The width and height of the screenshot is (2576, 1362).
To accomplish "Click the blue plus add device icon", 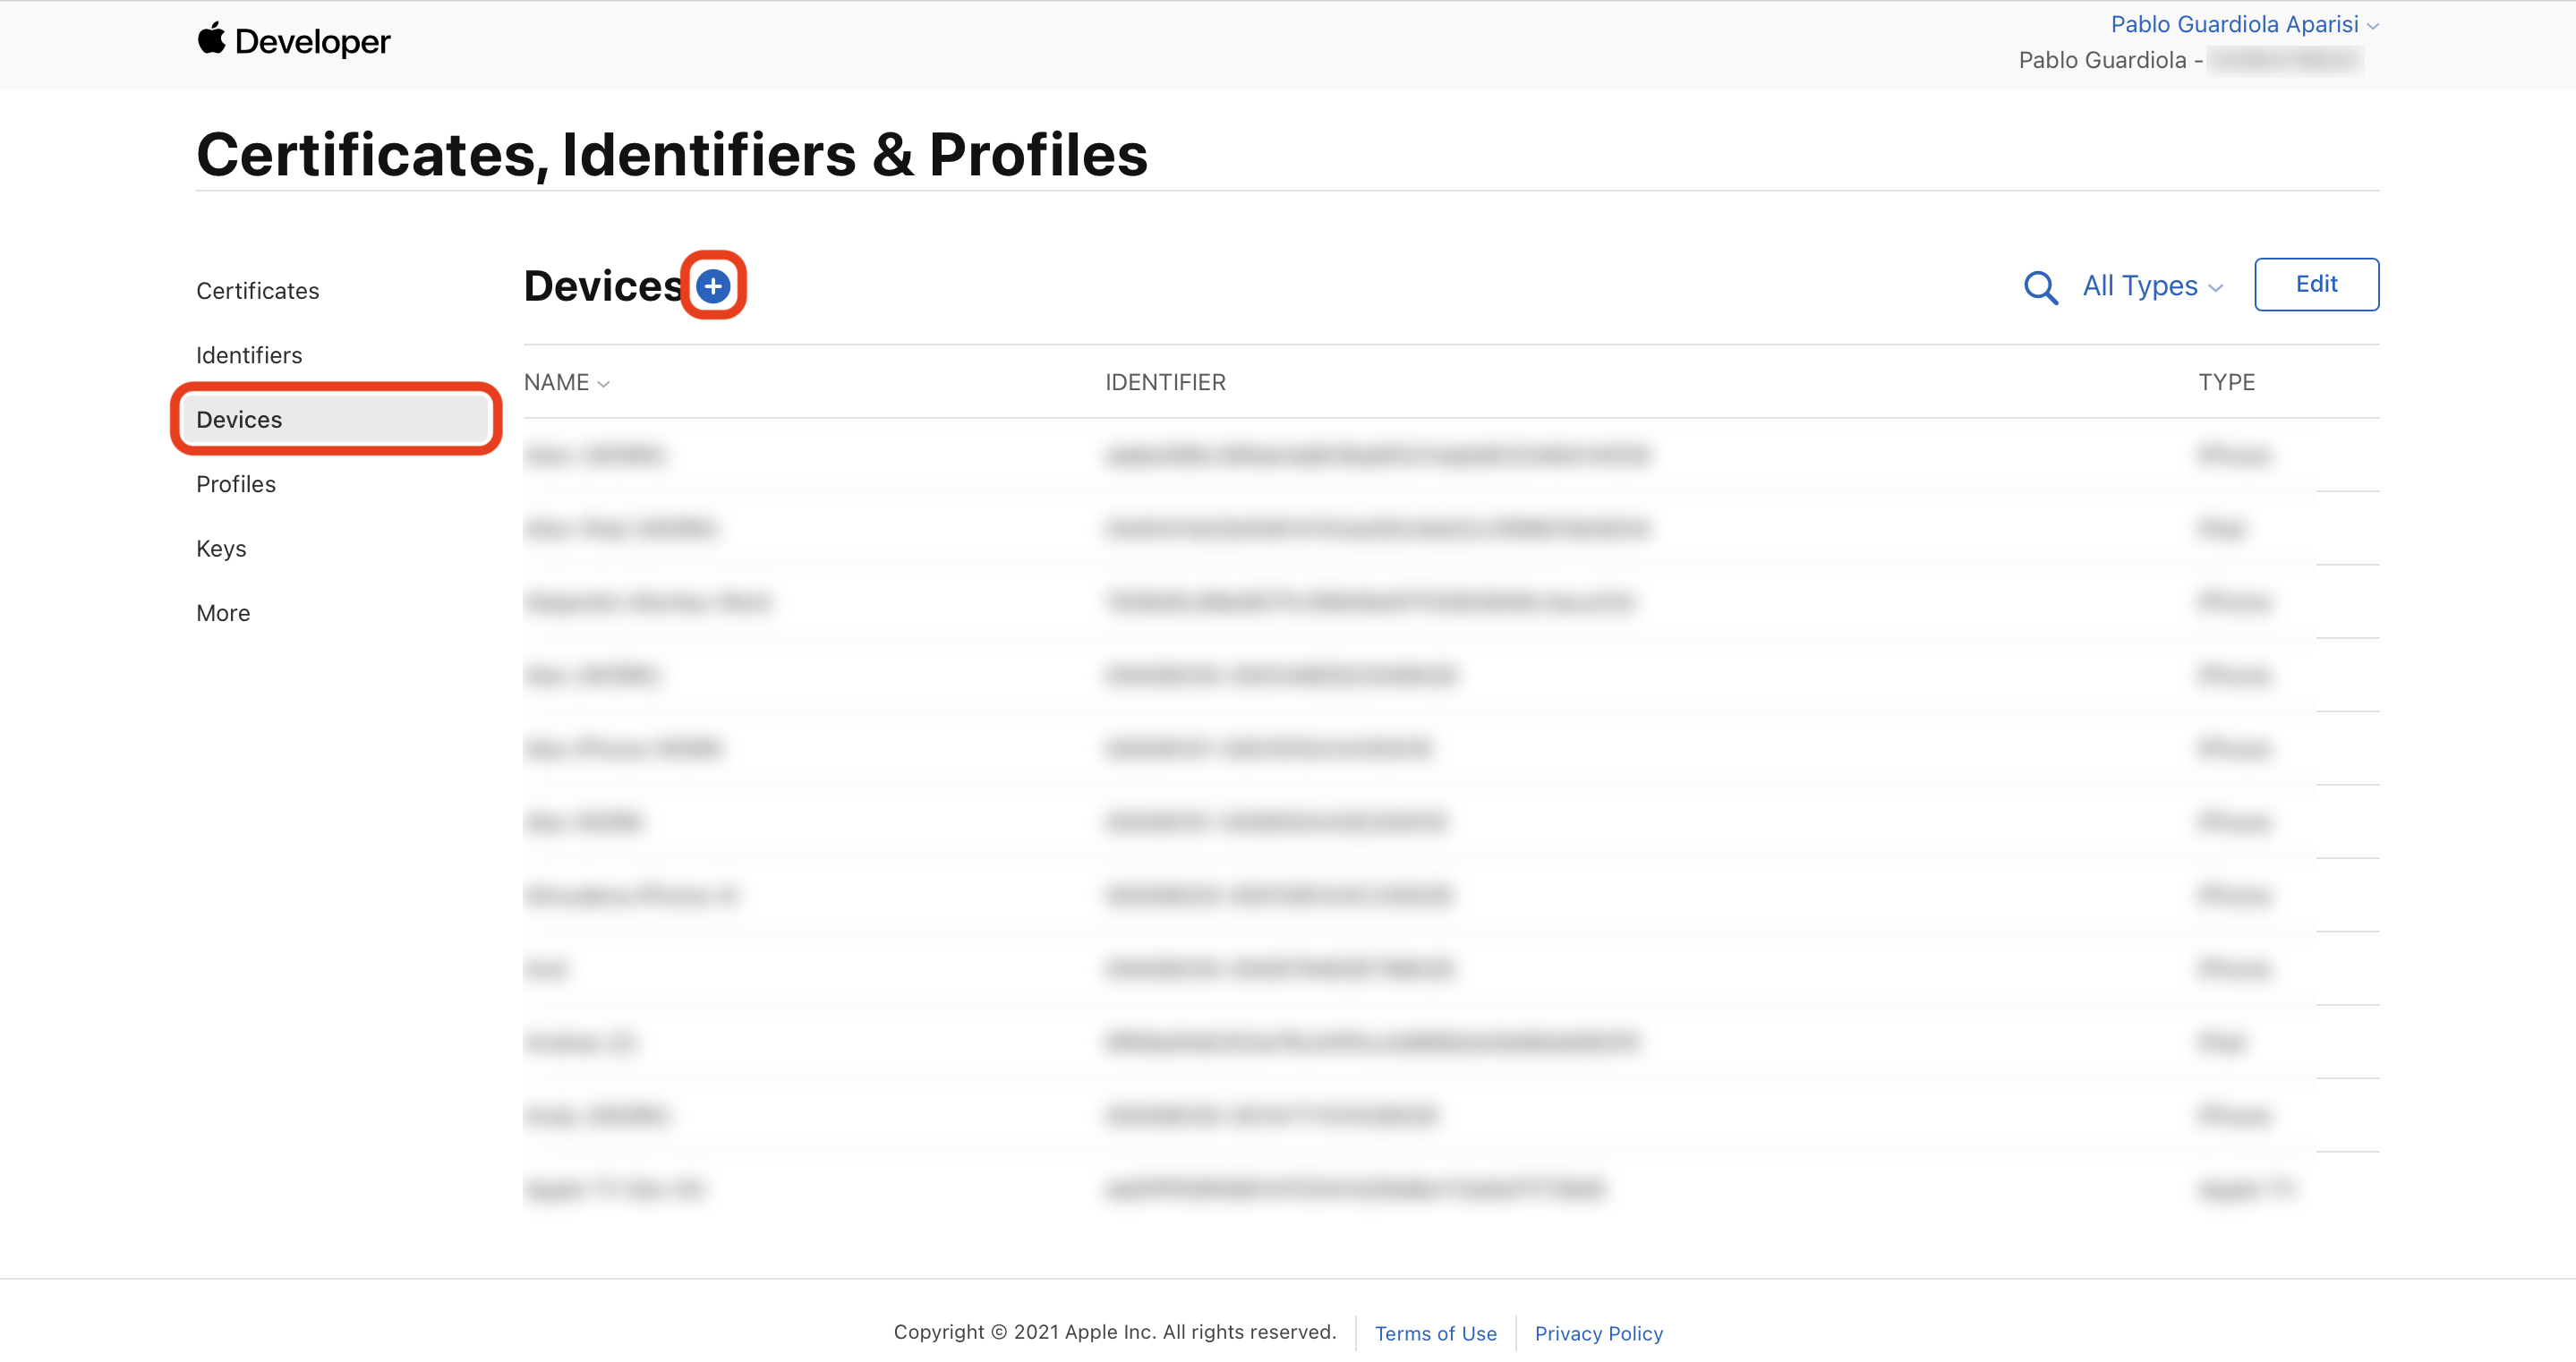I will (712, 286).
